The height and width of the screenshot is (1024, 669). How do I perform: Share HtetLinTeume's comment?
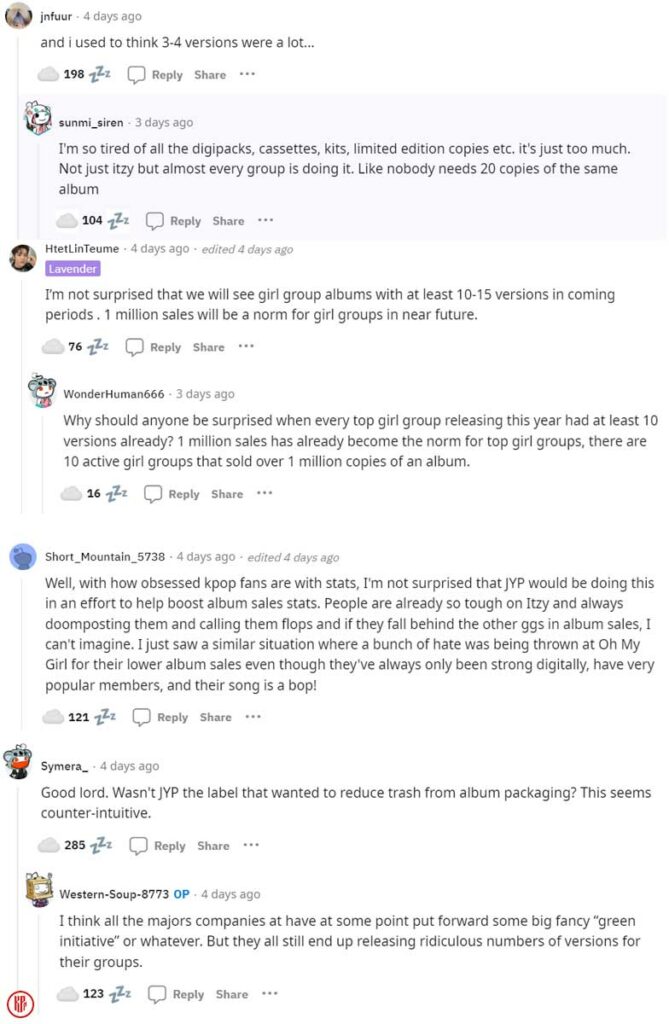pyautogui.click(x=208, y=347)
